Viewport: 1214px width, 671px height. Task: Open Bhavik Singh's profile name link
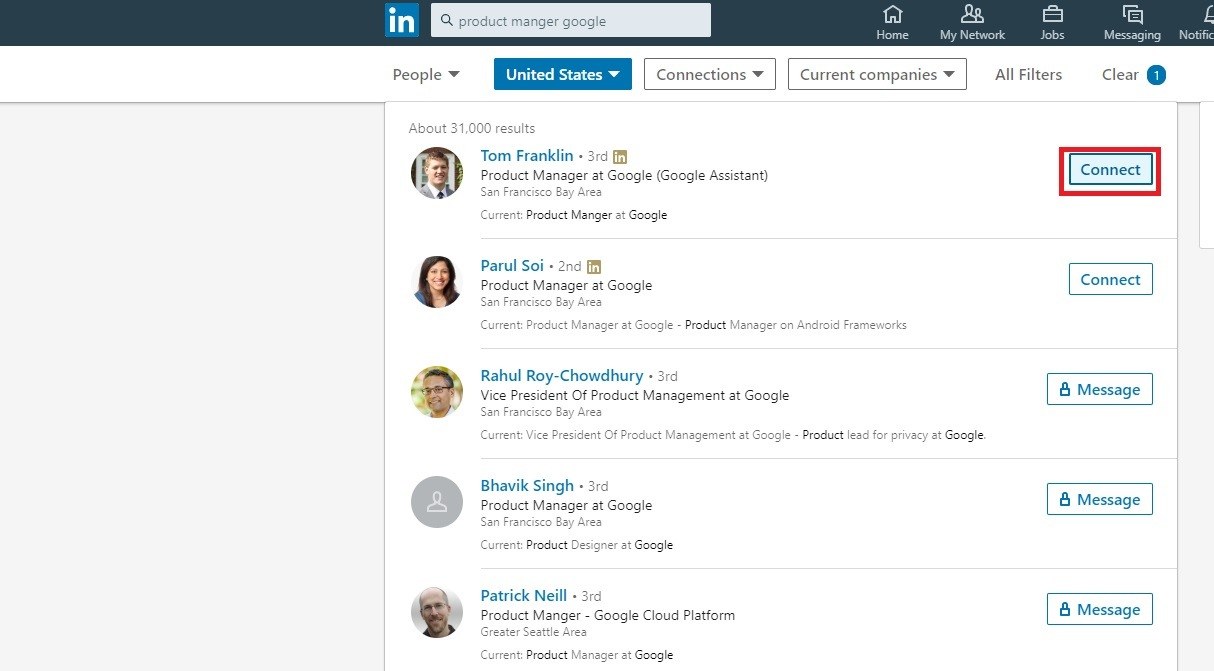pos(527,486)
